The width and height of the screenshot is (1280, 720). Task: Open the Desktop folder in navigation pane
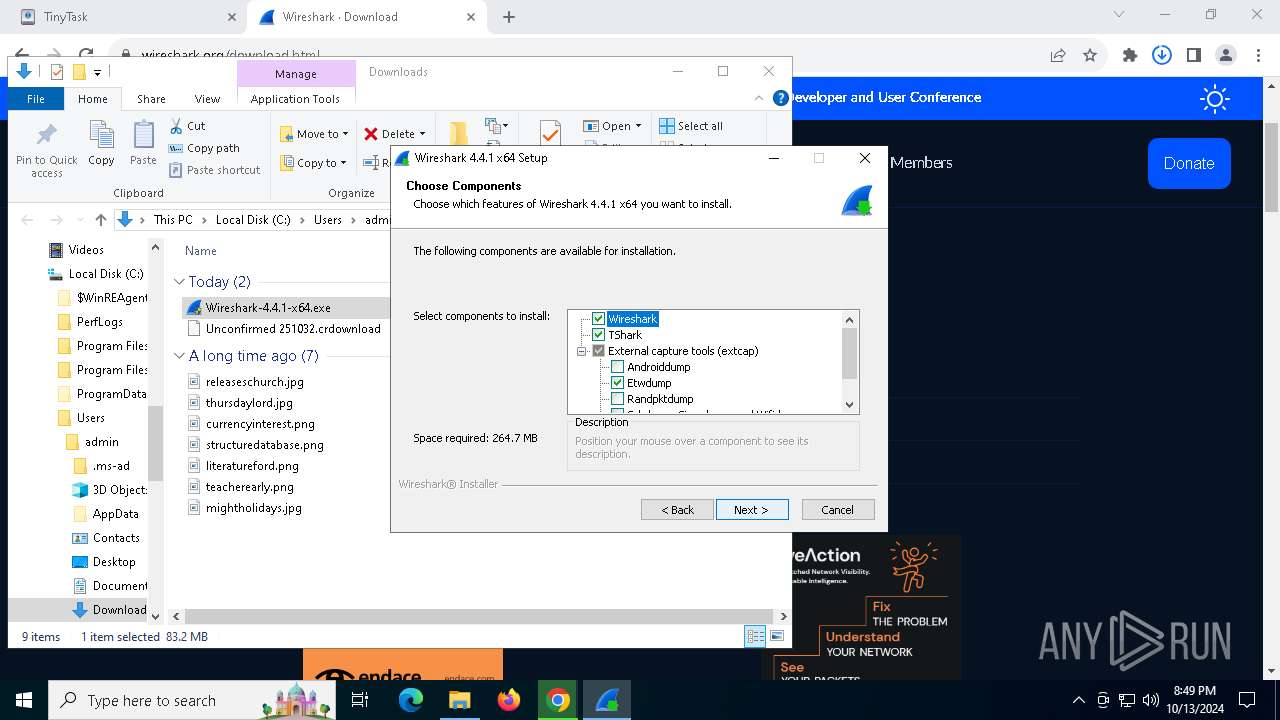[113, 562]
